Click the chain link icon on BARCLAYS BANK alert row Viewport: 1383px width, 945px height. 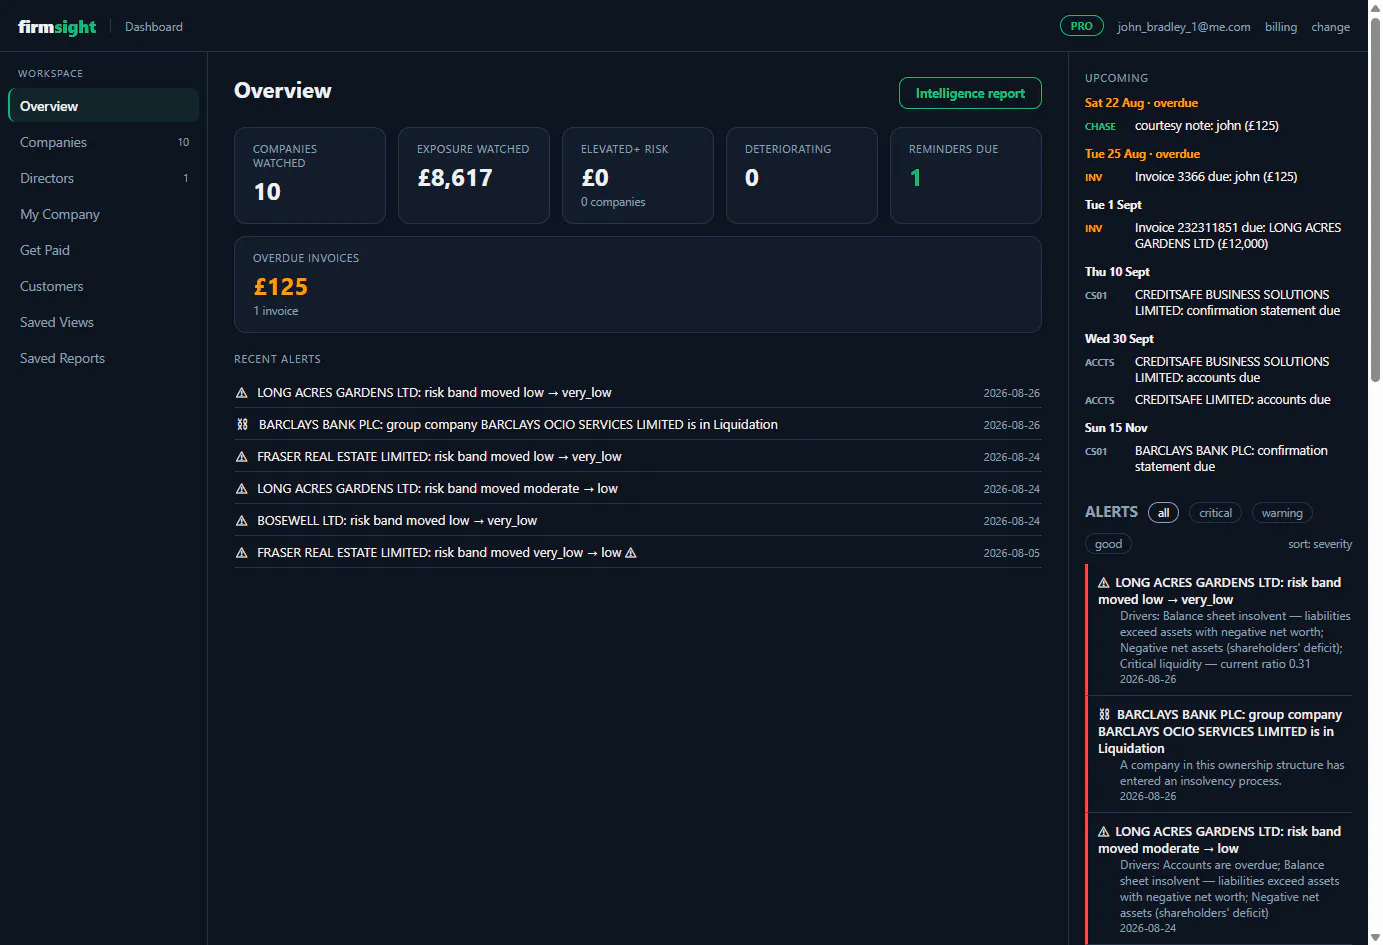[x=242, y=425]
